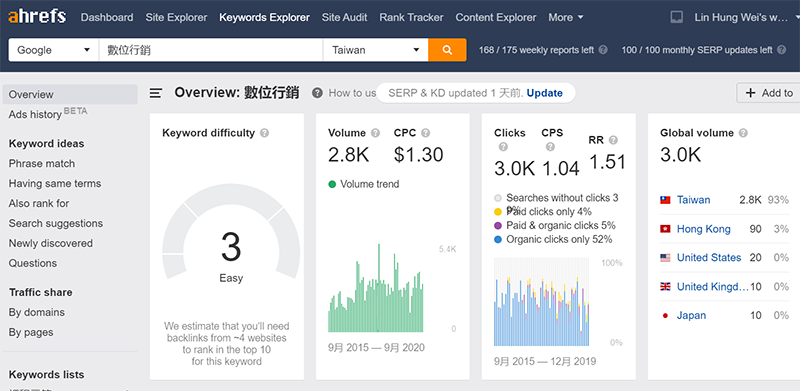This screenshot has width=800, height=391.
Task: Open Site Explorer in top navigation
Action: pos(176,17)
